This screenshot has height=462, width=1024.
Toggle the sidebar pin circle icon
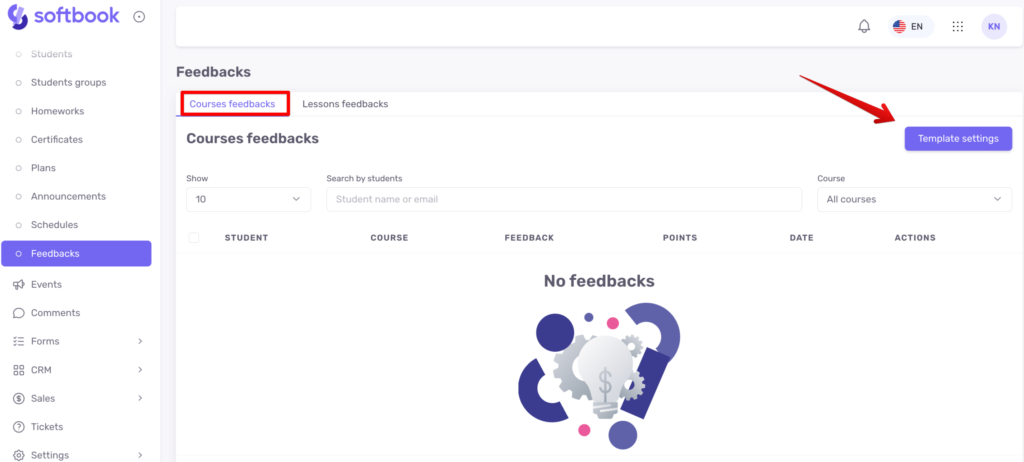pyautogui.click(x=139, y=17)
